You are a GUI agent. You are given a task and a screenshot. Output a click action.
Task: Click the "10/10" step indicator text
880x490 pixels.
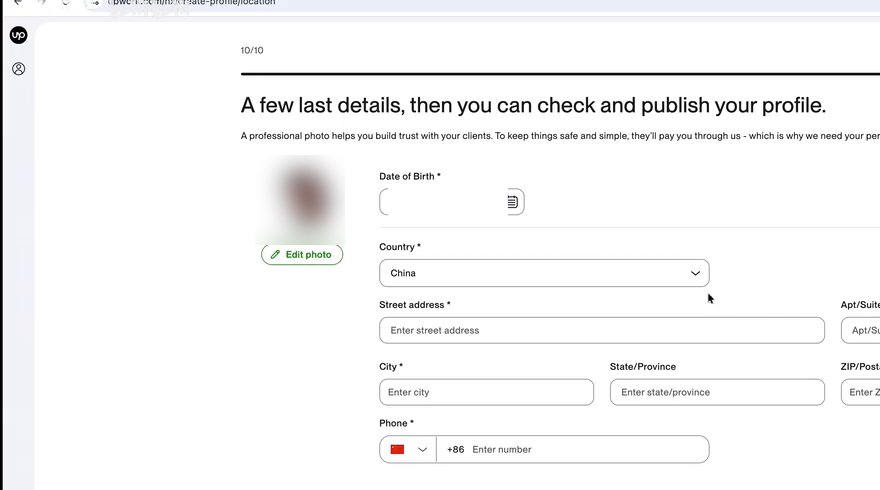pyautogui.click(x=252, y=51)
